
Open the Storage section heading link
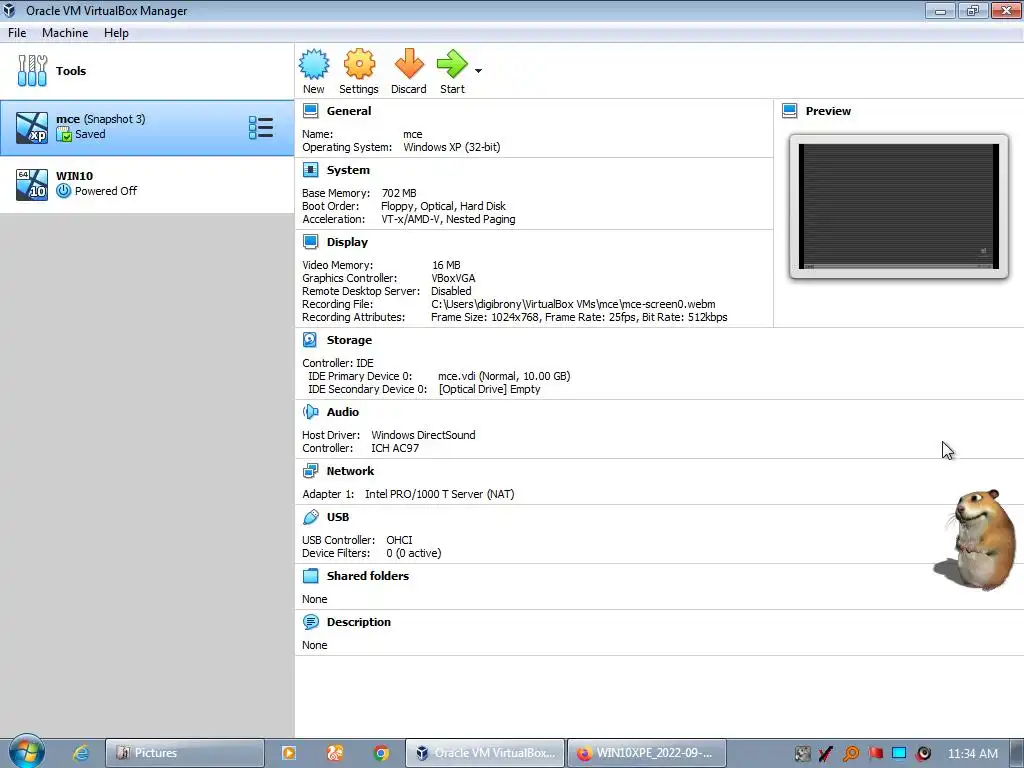[349, 340]
